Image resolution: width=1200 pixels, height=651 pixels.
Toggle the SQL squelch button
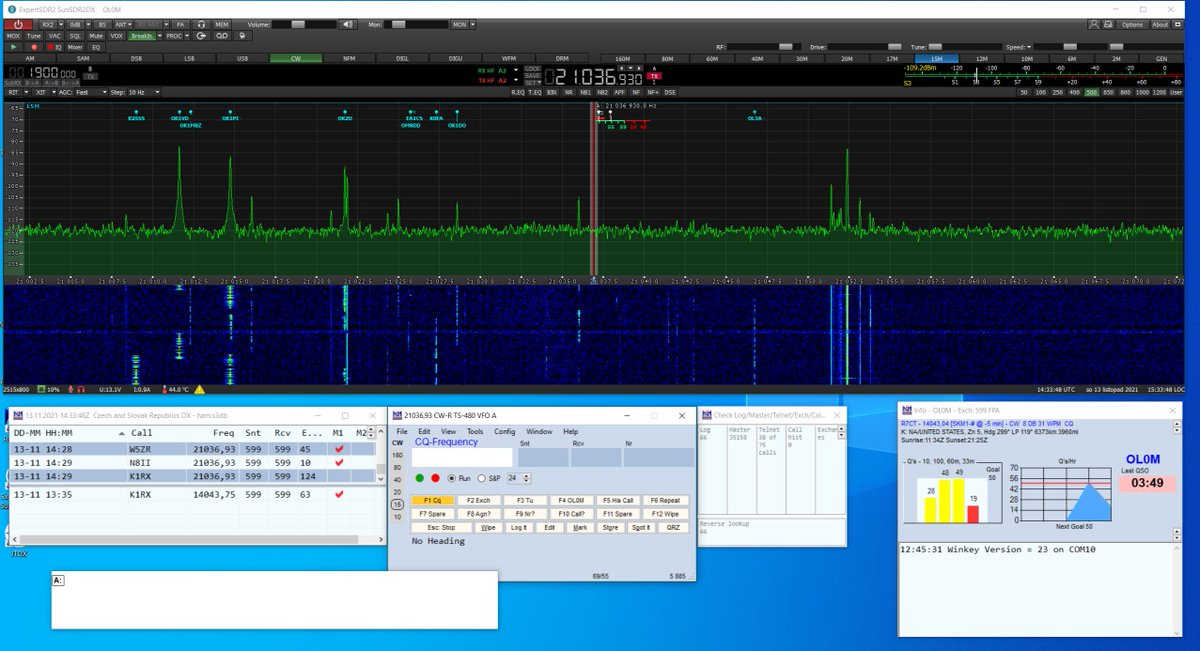pos(75,36)
